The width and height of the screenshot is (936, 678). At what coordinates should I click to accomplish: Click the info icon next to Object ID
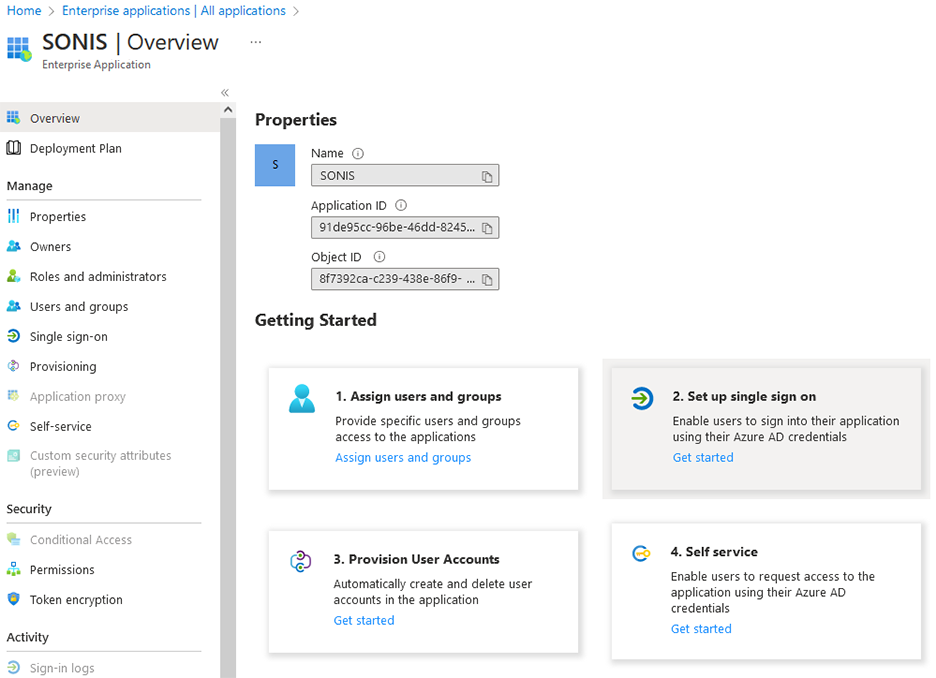(379, 257)
